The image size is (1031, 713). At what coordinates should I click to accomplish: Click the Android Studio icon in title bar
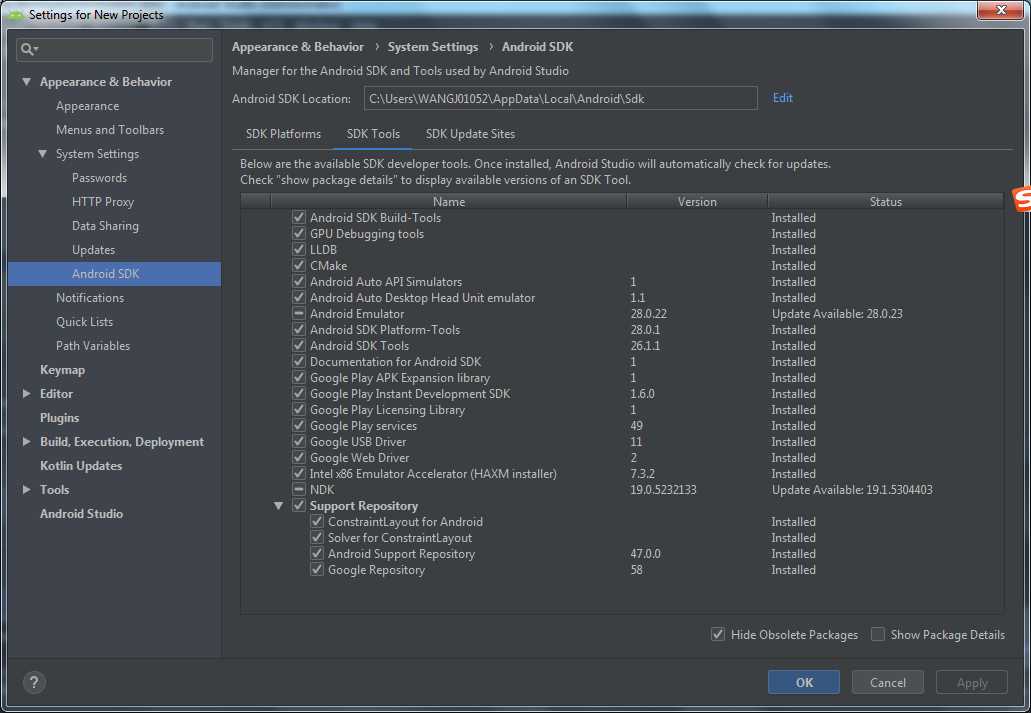[x=16, y=14]
